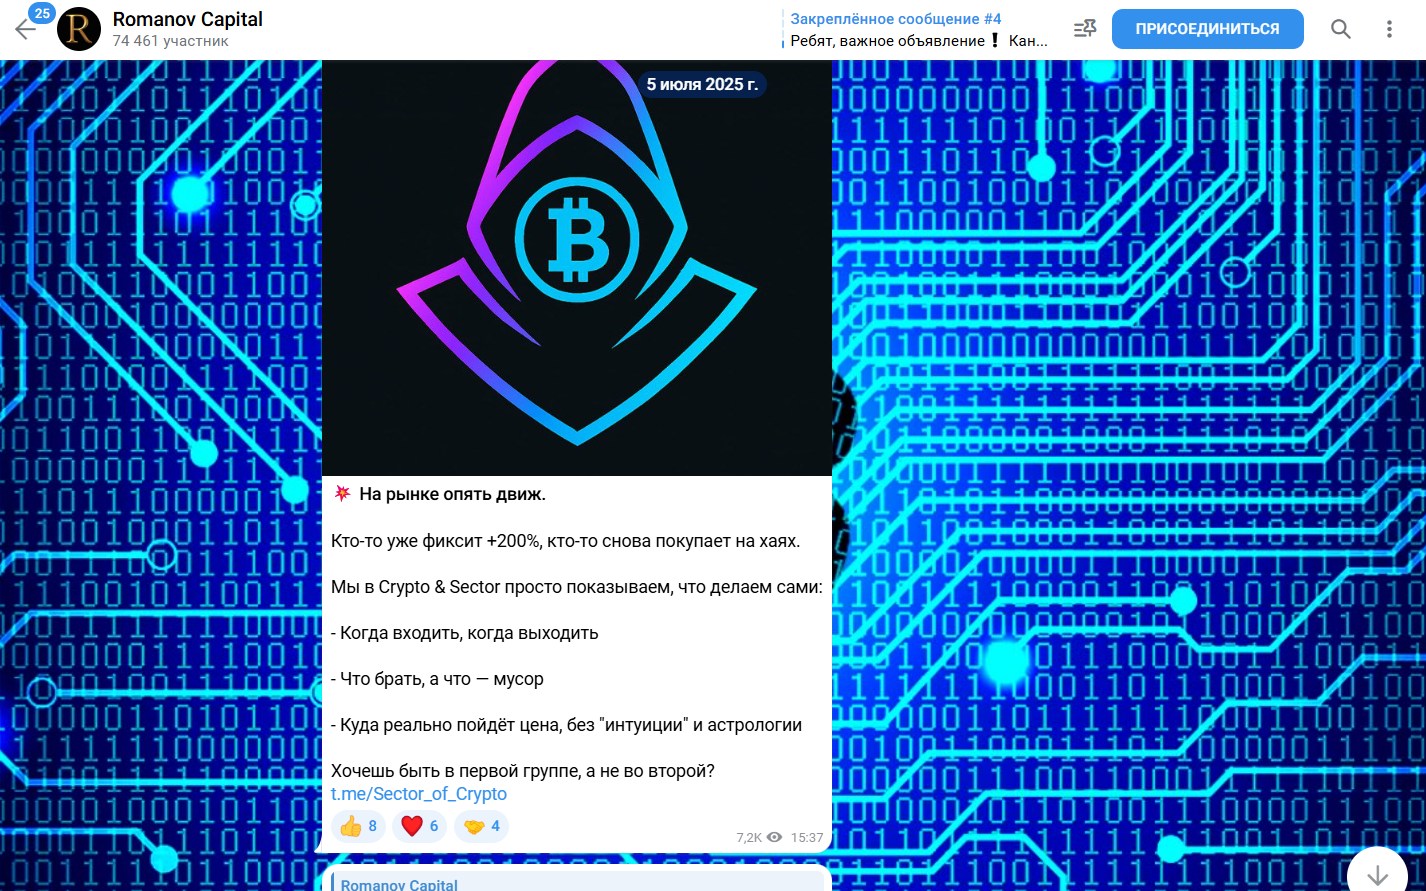Click the 5 июля 2025 date badge
The height and width of the screenshot is (891, 1426).
(x=702, y=85)
